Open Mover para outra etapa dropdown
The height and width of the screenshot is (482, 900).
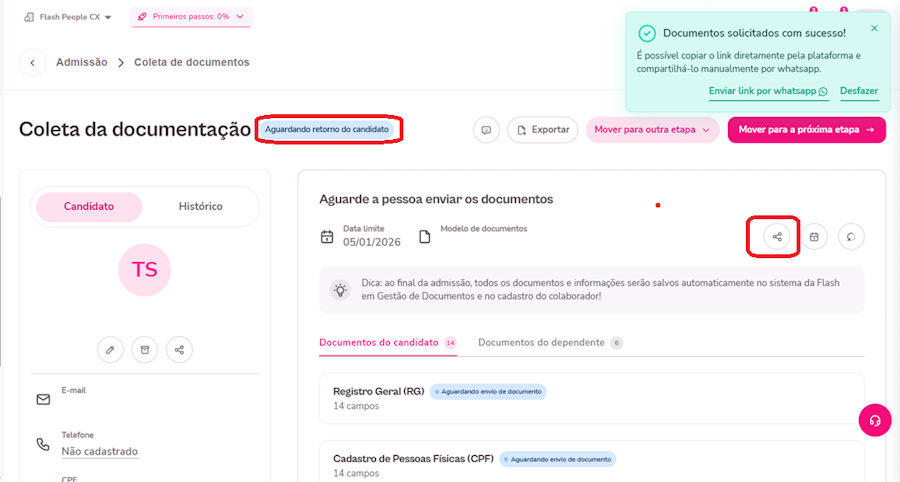[x=652, y=130]
